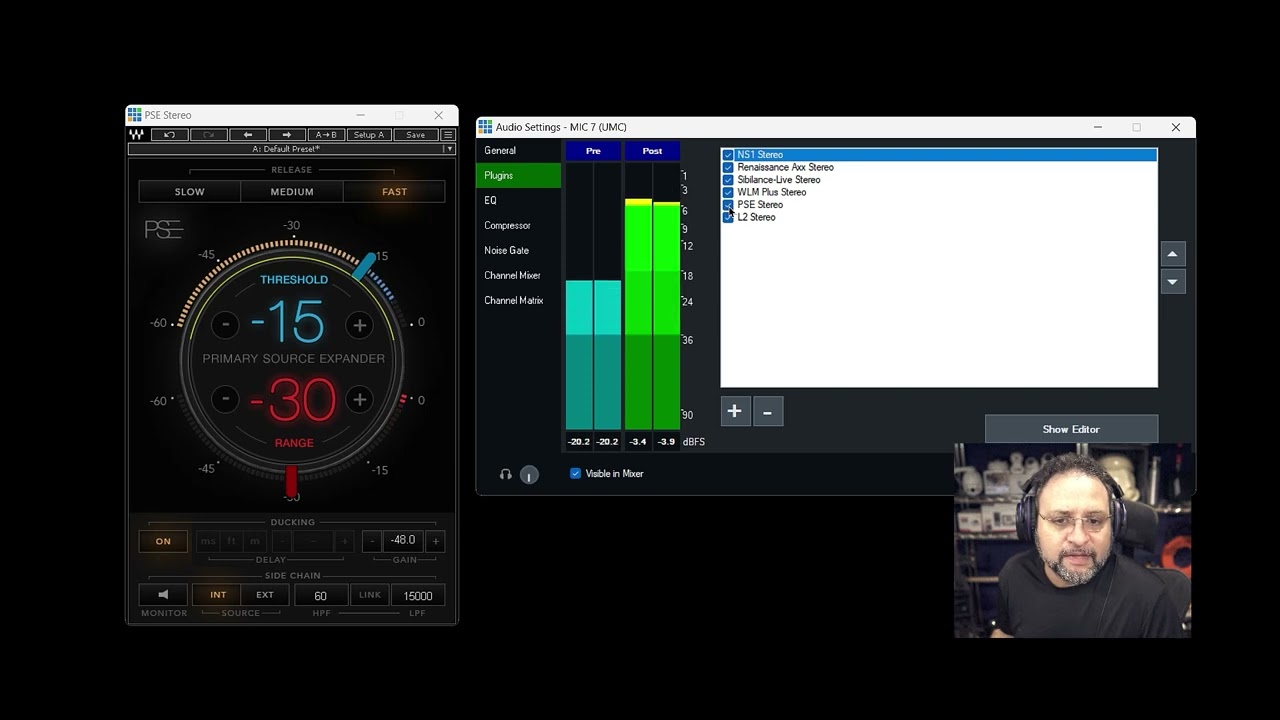Click the blue threshold dial marker
The height and width of the screenshot is (720, 1280).
coord(365,265)
